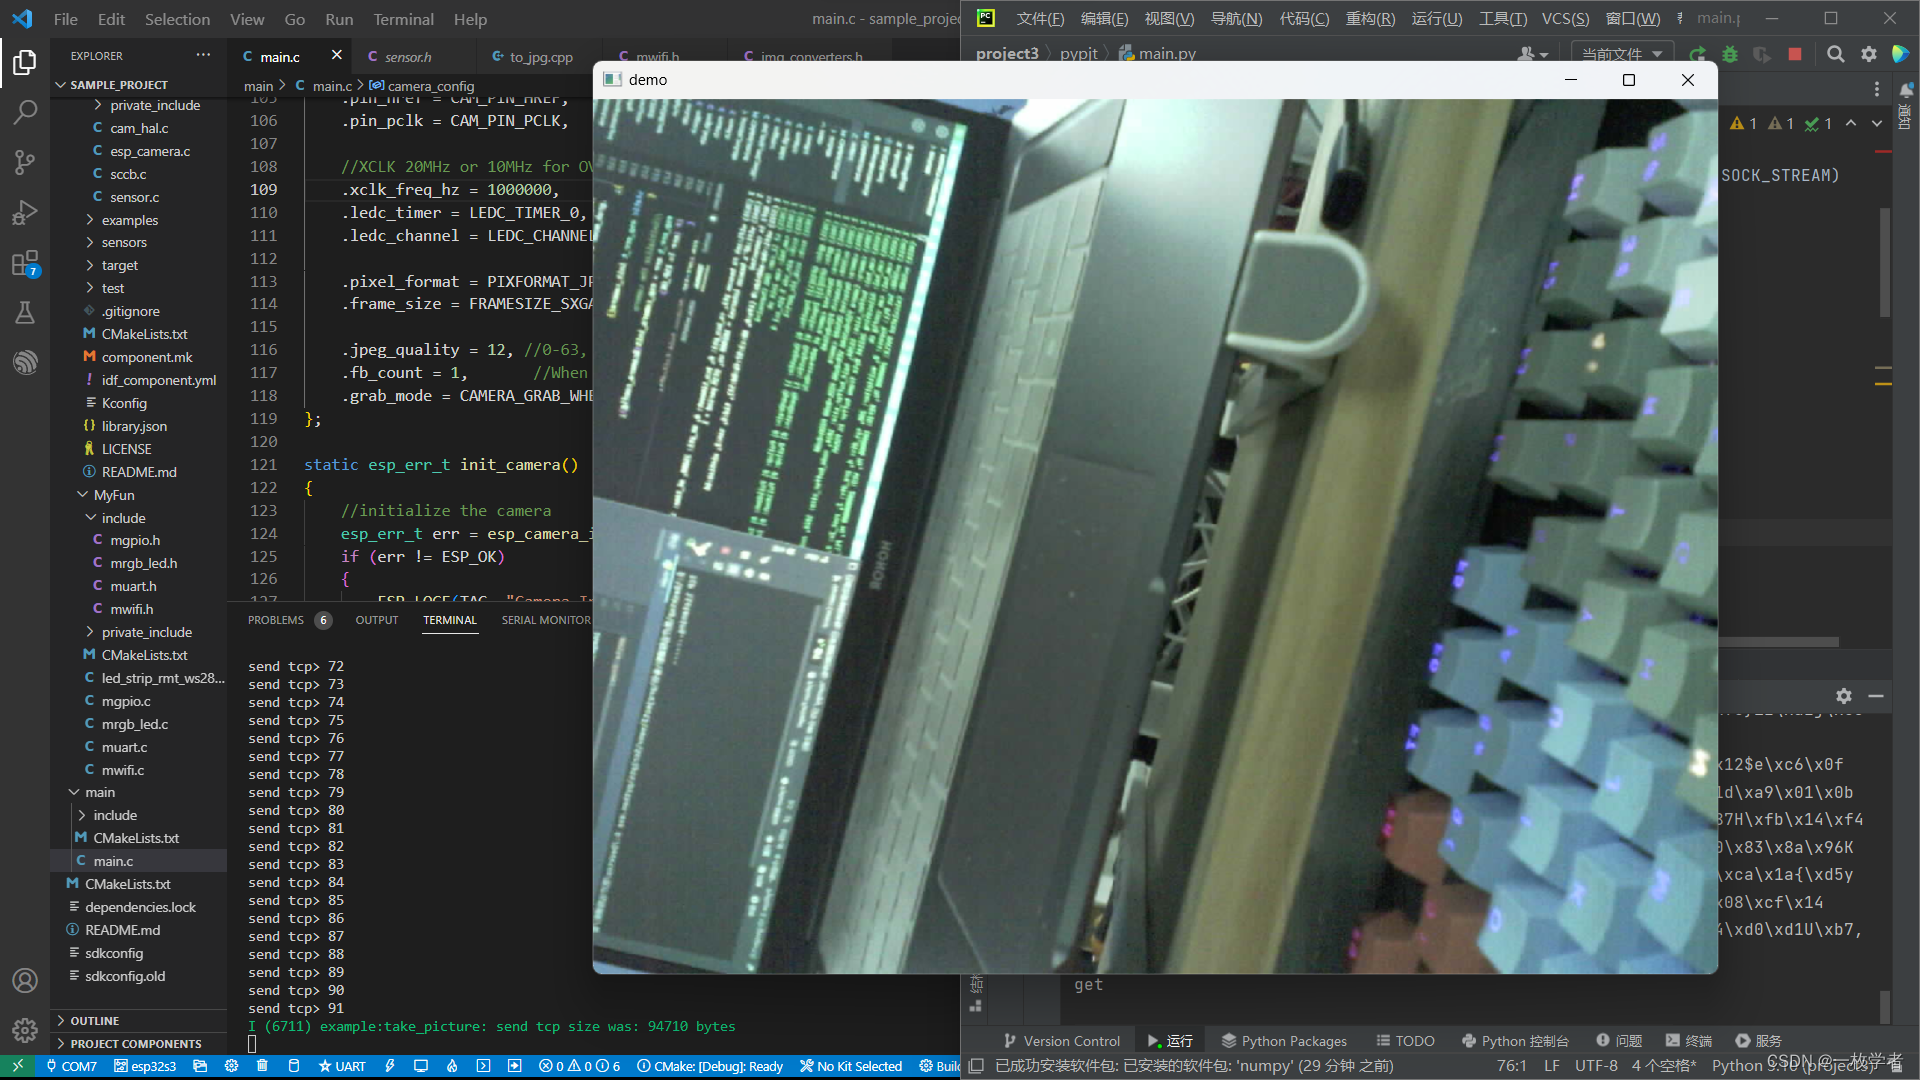Screen dimensions: 1920x1080
Task: Go to next highlighted error arrow in PyCharm
Action: (x=1877, y=123)
